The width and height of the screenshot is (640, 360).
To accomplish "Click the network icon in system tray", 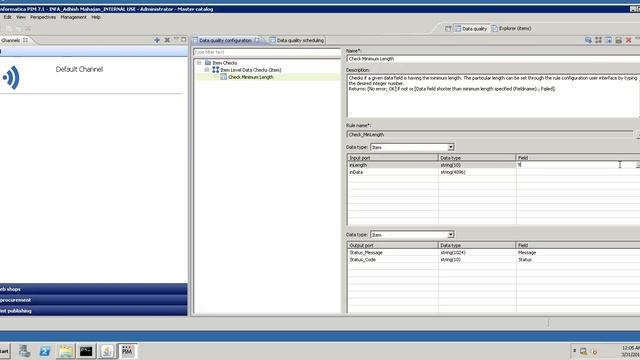I will (x=584, y=351).
